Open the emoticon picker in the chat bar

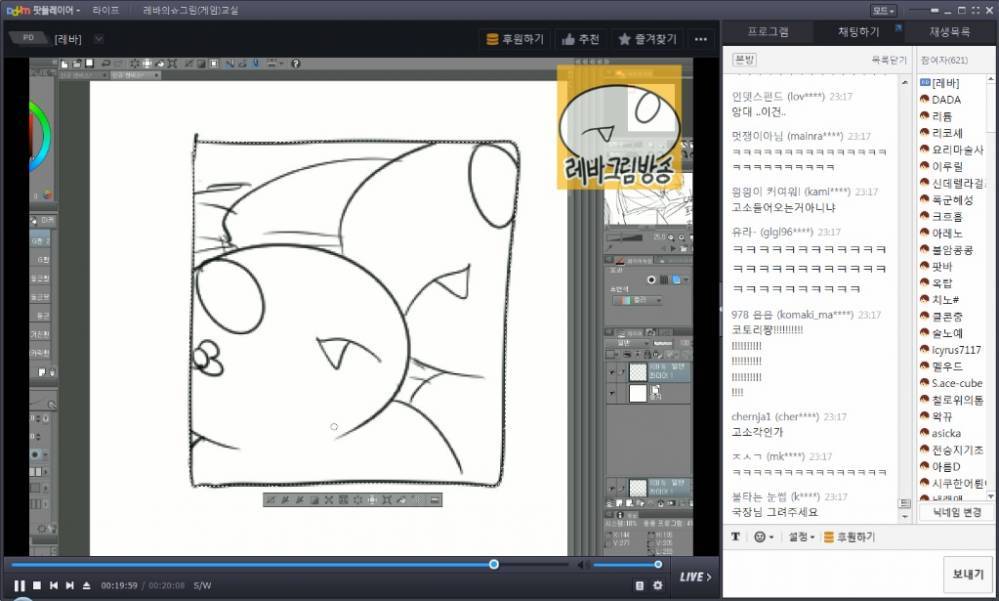pos(760,536)
